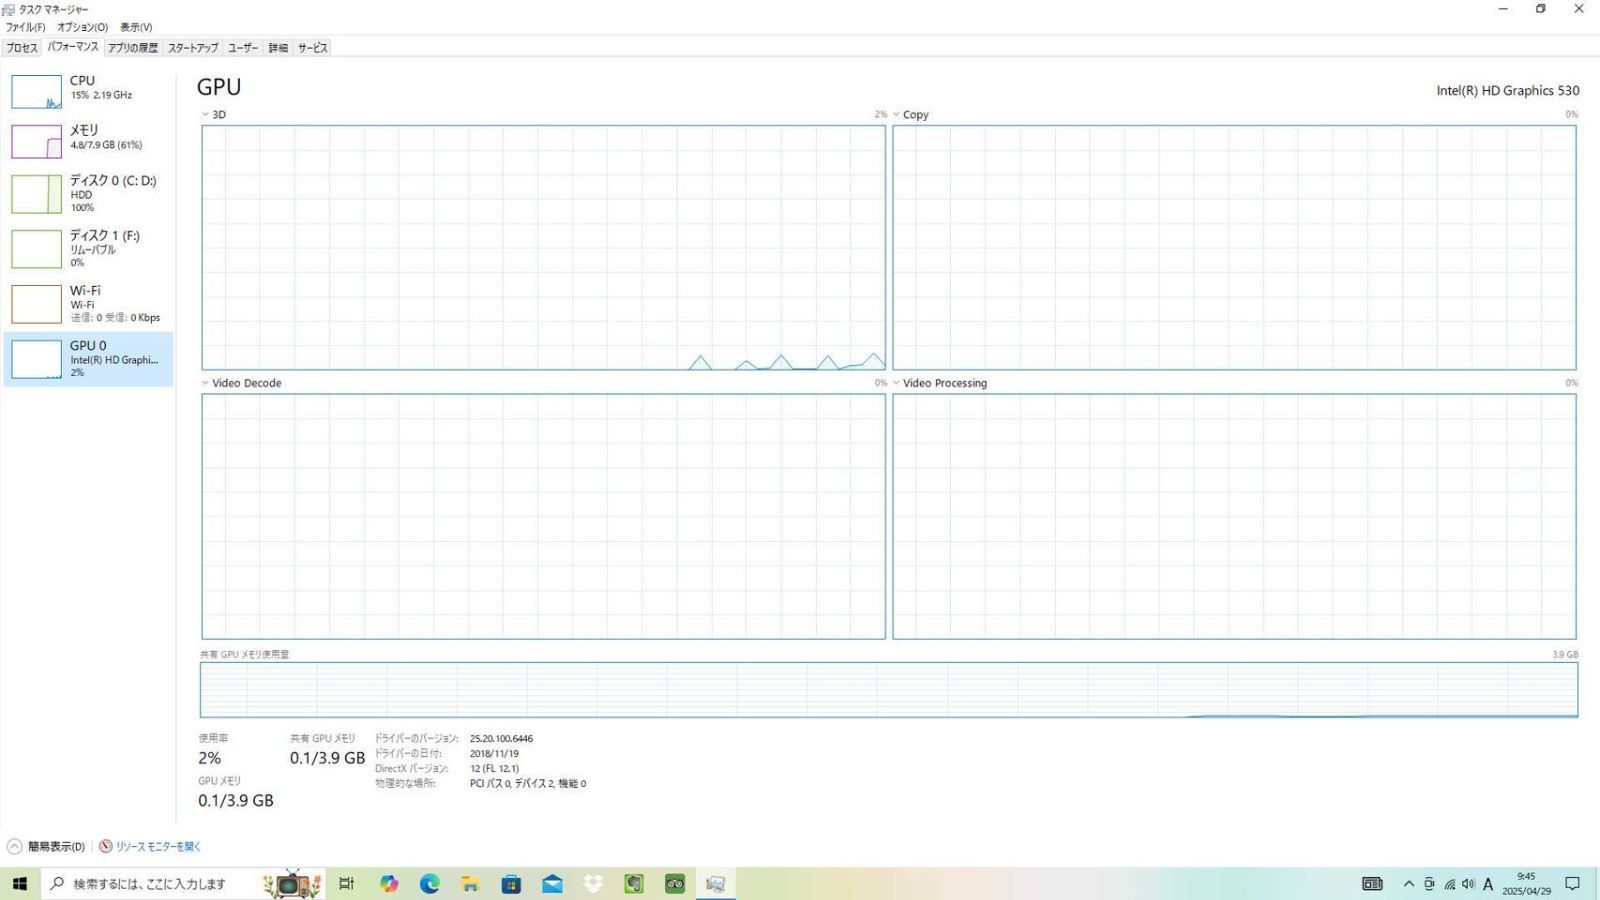Select the GPU 0 sidebar entry

88,359
